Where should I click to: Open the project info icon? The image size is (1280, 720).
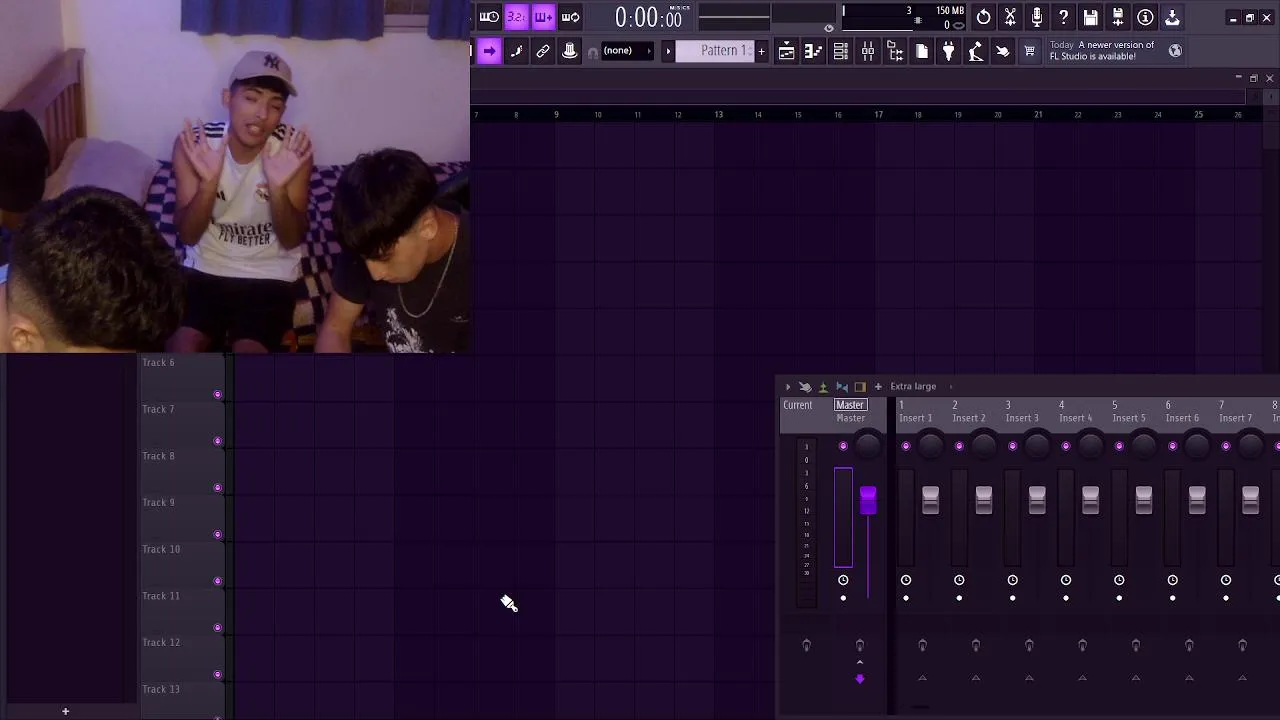[1145, 17]
